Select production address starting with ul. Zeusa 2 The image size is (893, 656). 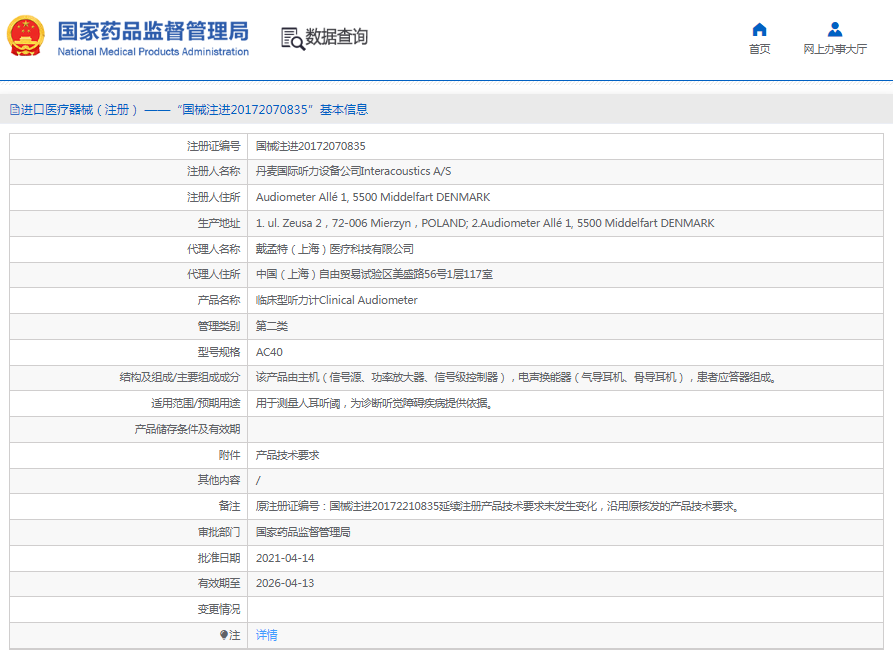coord(485,223)
